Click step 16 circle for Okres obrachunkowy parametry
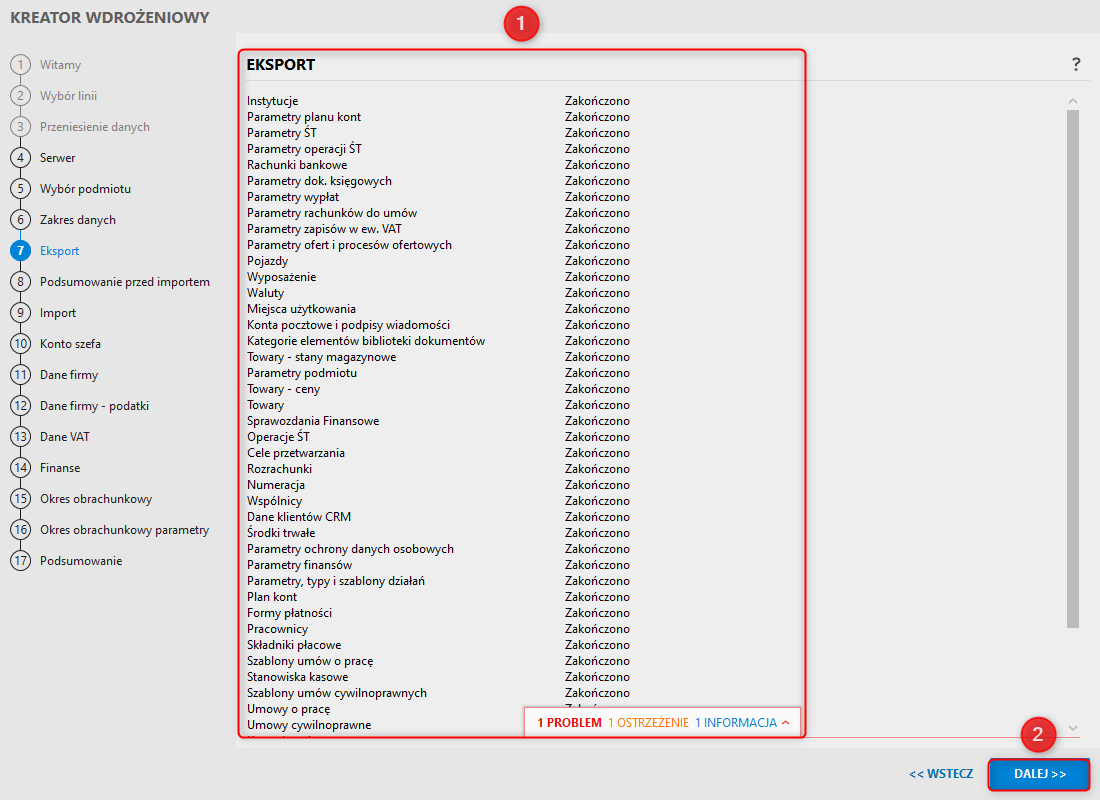This screenshot has height=800, width=1100. pos(20,529)
